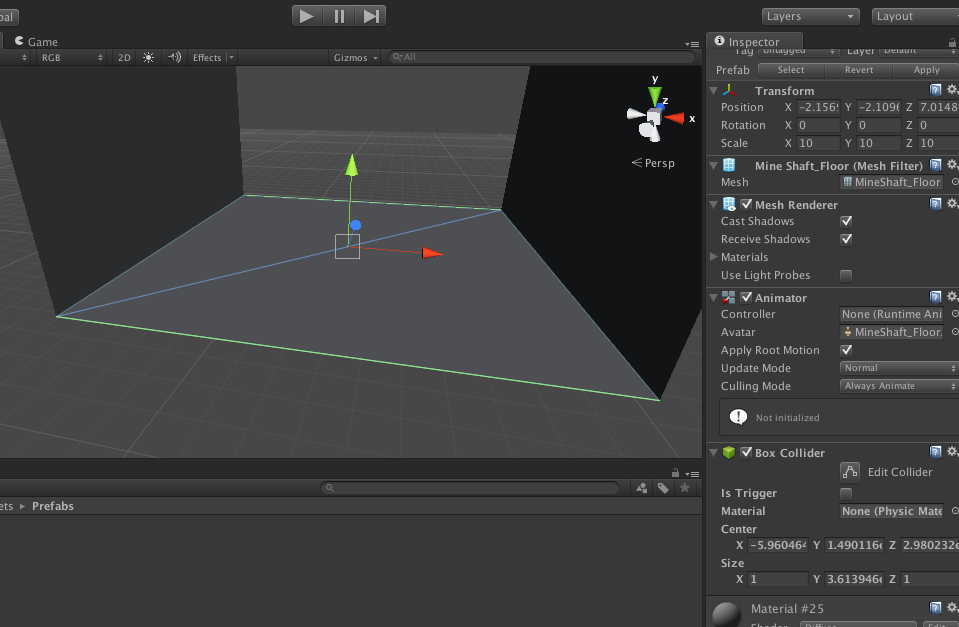Click the Prefab Select button
This screenshot has width=959, height=627.
click(x=791, y=70)
